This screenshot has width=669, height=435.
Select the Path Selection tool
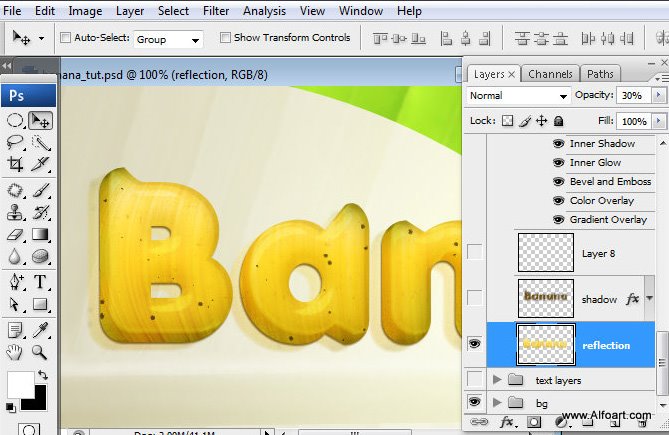click(x=15, y=304)
